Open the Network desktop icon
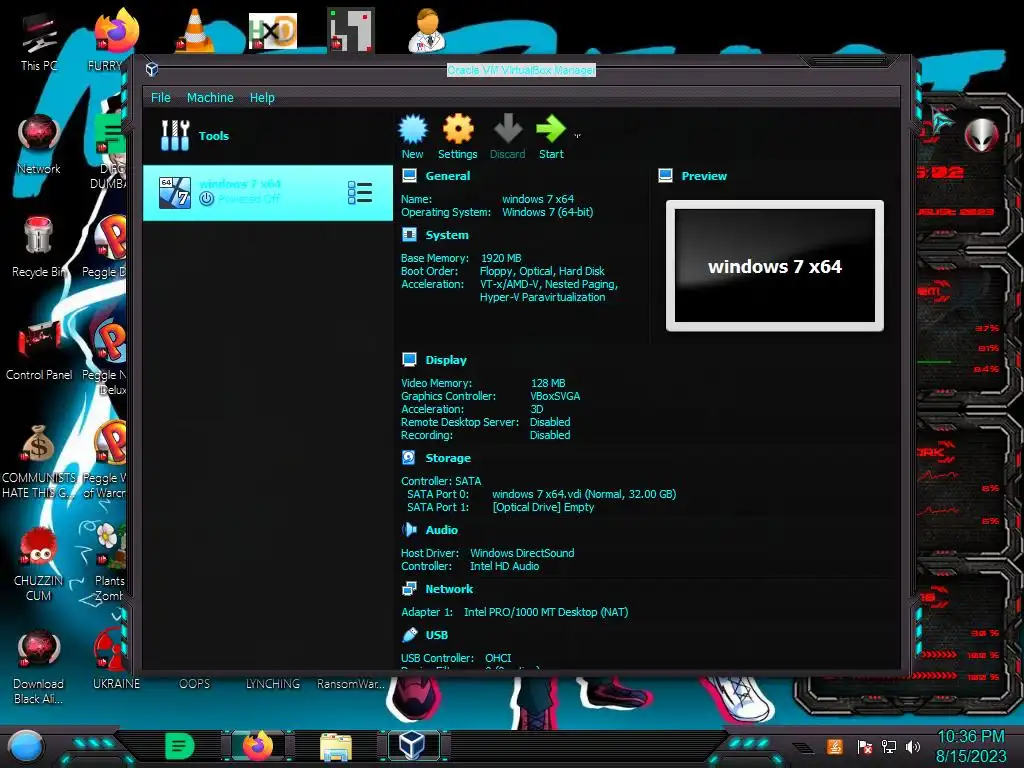This screenshot has width=1024, height=768. click(39, 144)
